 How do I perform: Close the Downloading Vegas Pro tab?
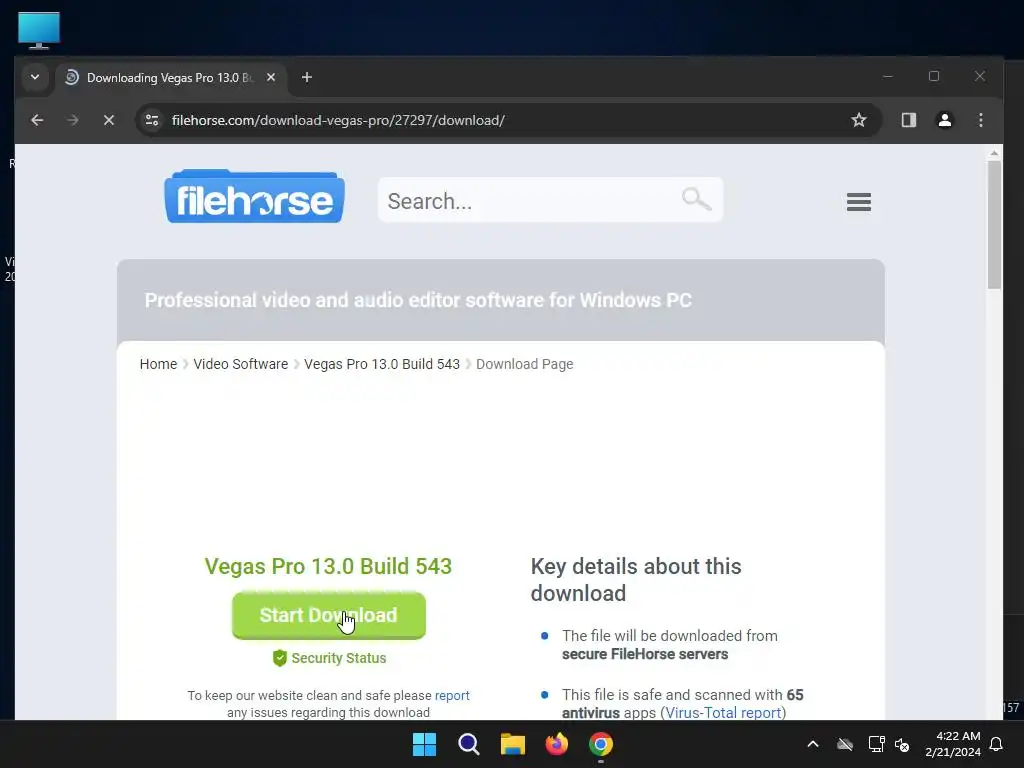pyautogui.click(x=271, y=77)
